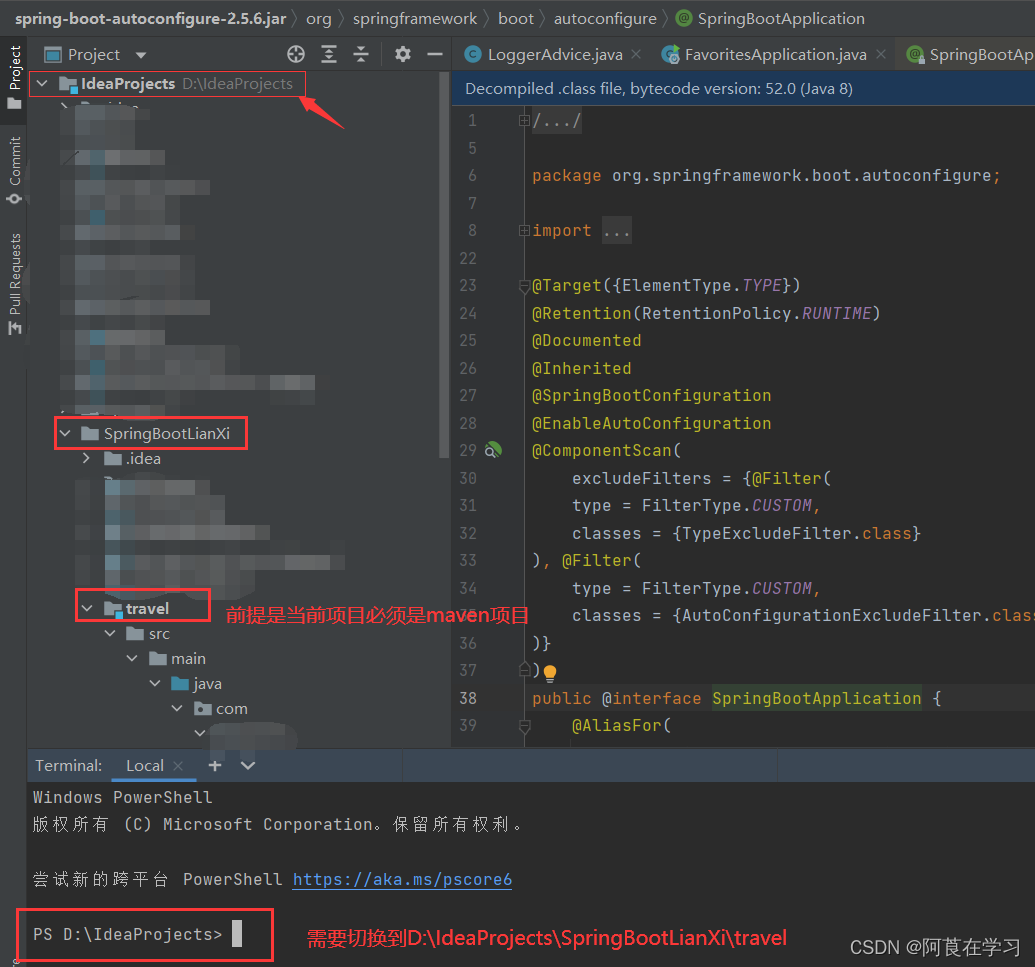Close the Local terminal tab
1035x967 pixels.
click(178, 766)
